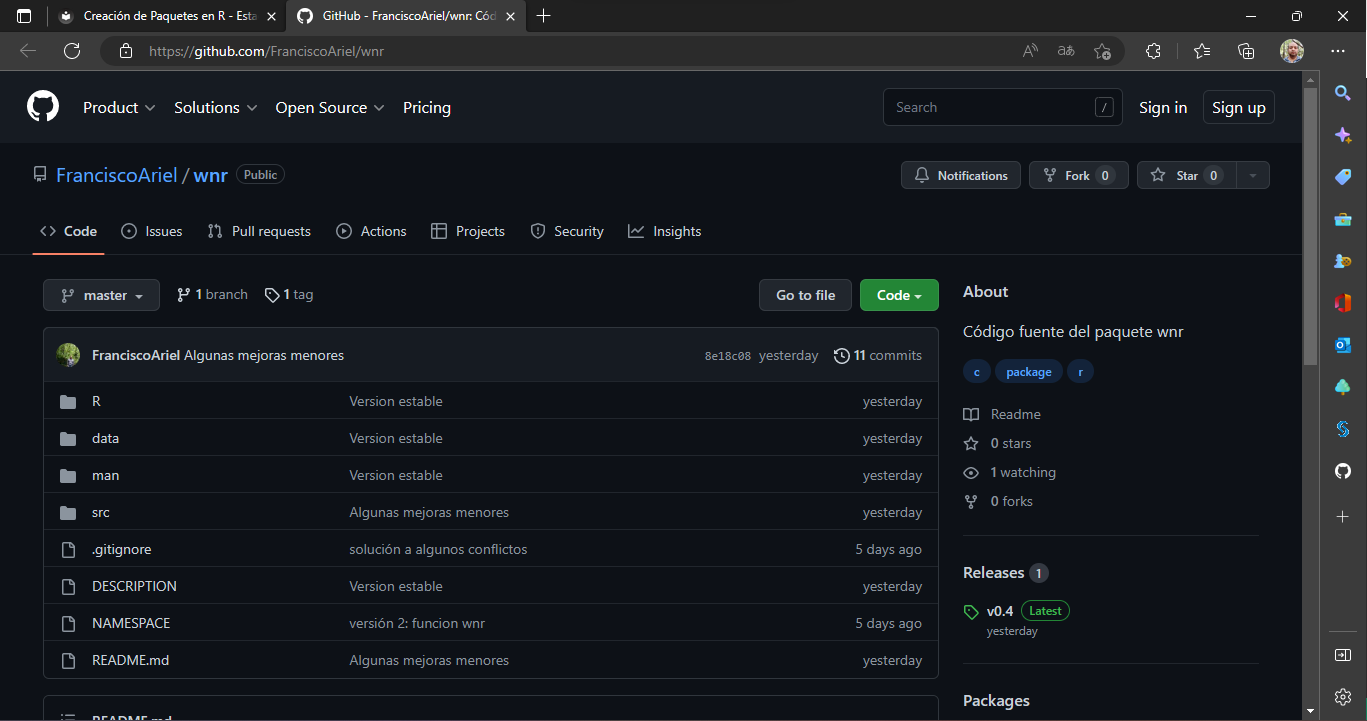Open the tree sidebar icon
The width and height of the screenshot is (1367, 721).
[1343, 387]
